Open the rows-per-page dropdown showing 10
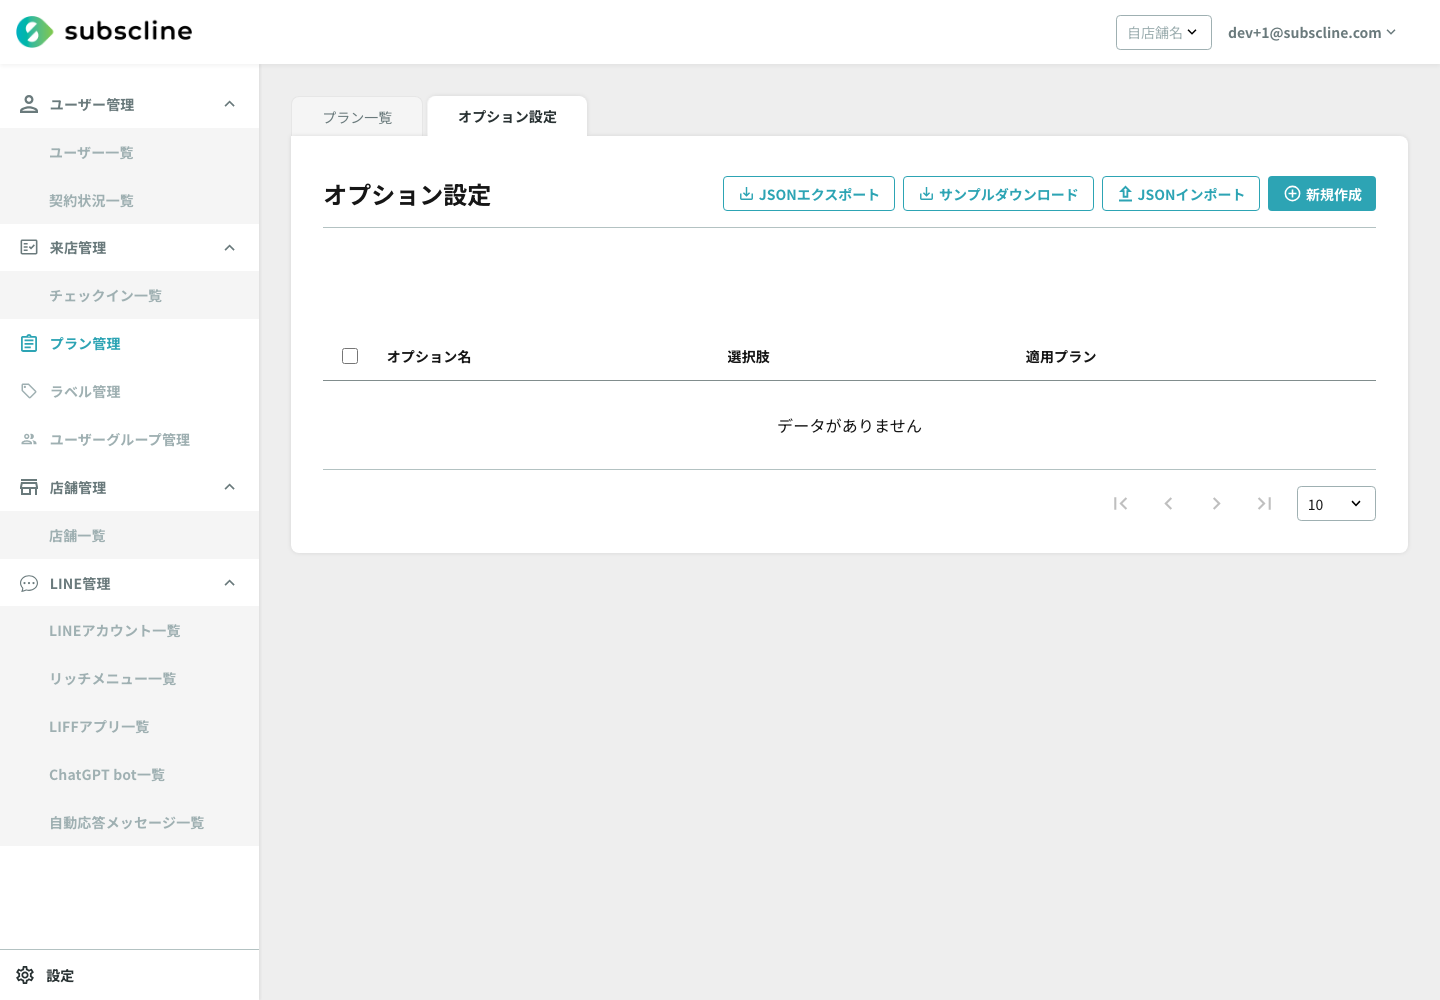1440x1000 pixels. coord(1336,503)
